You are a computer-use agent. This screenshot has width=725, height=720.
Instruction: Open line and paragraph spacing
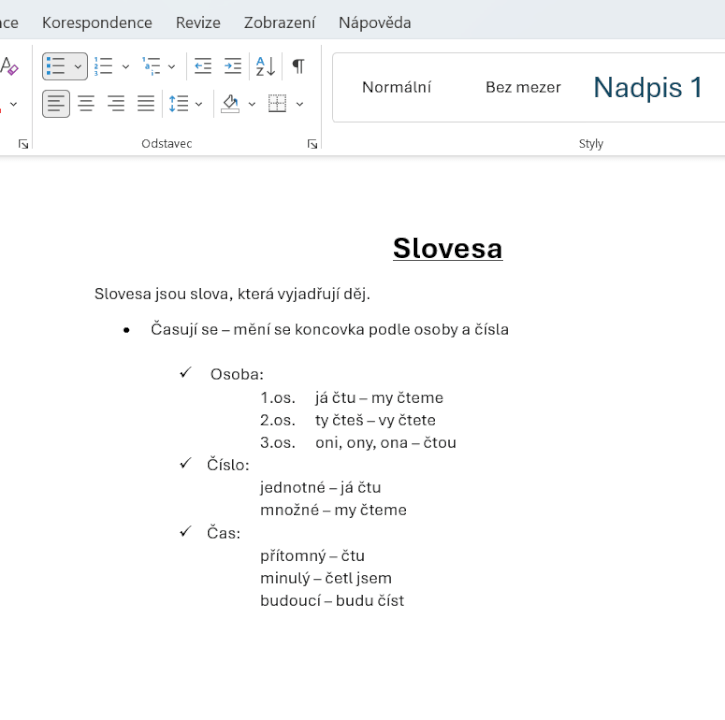point(179,104)
